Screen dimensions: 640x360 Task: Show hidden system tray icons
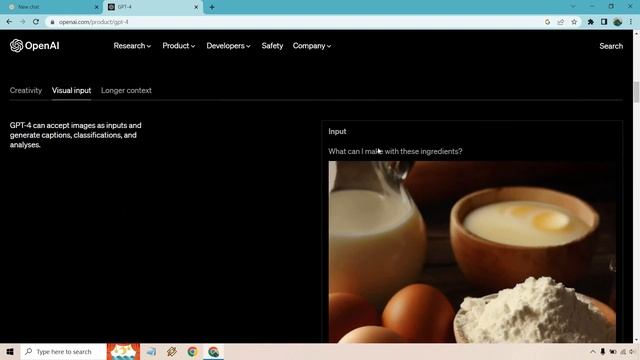point(593,351)
